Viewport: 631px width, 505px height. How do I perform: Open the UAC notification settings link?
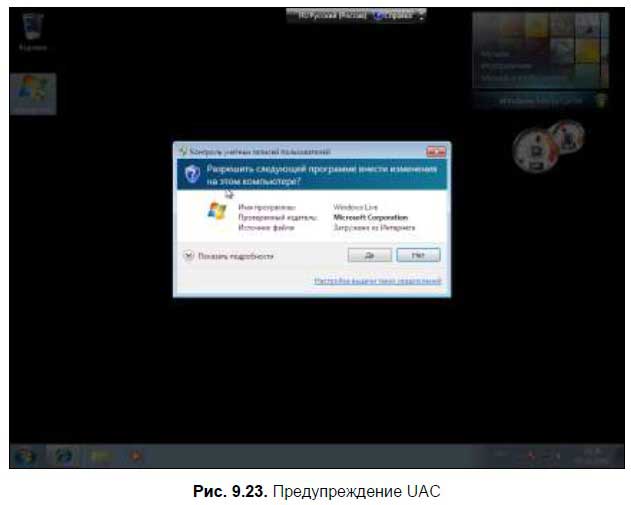(377, 280)
